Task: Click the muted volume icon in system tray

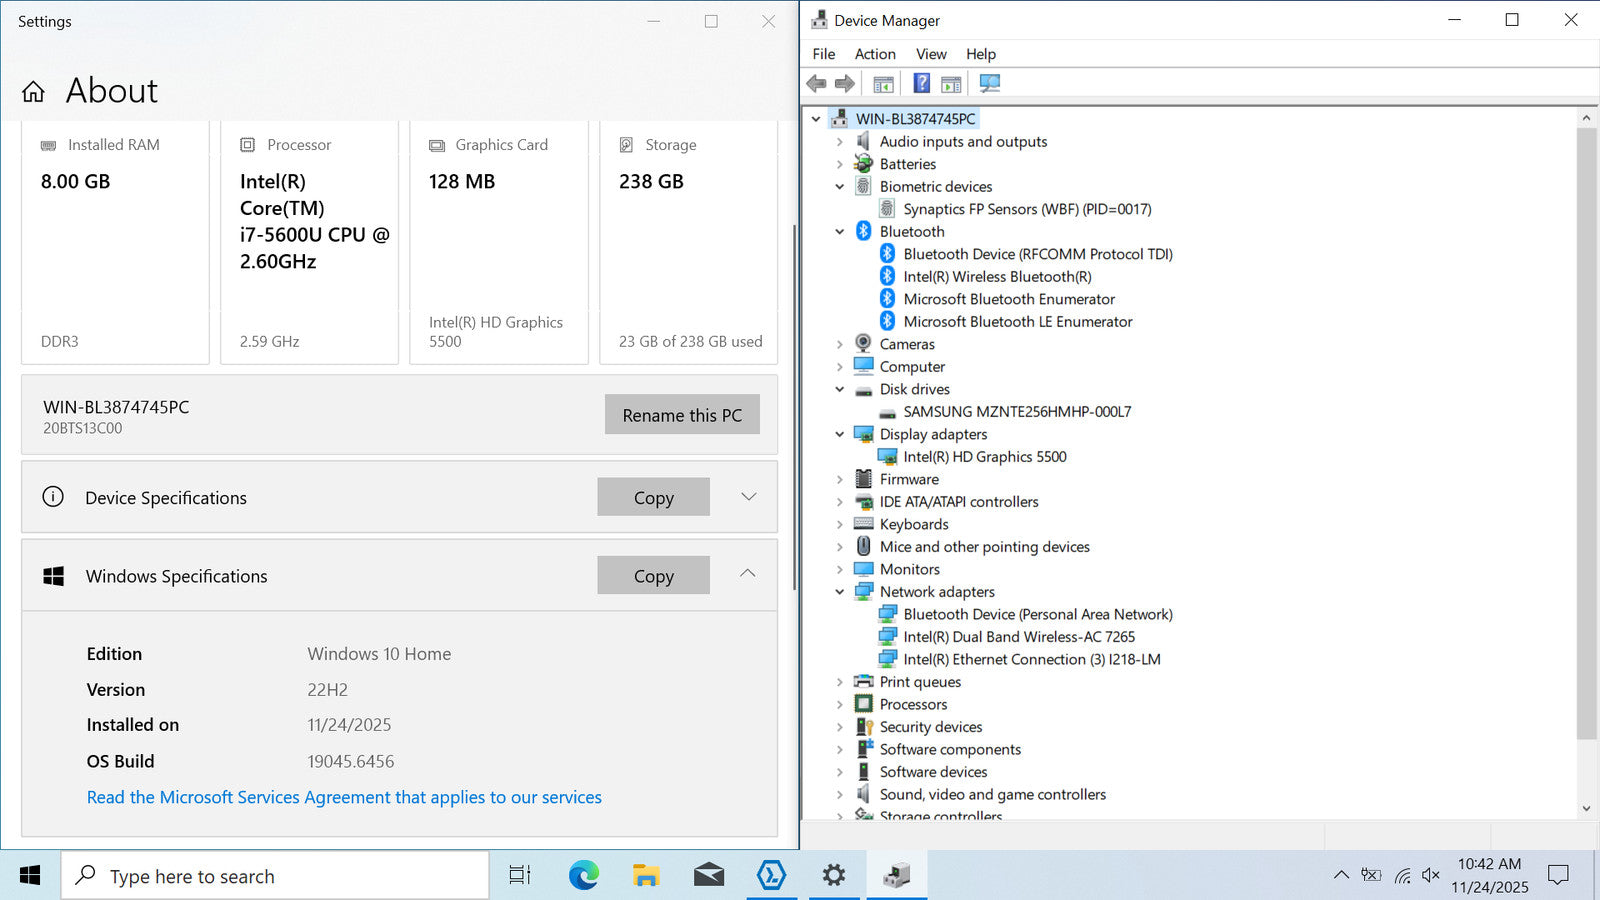Action: [1431, 876]
